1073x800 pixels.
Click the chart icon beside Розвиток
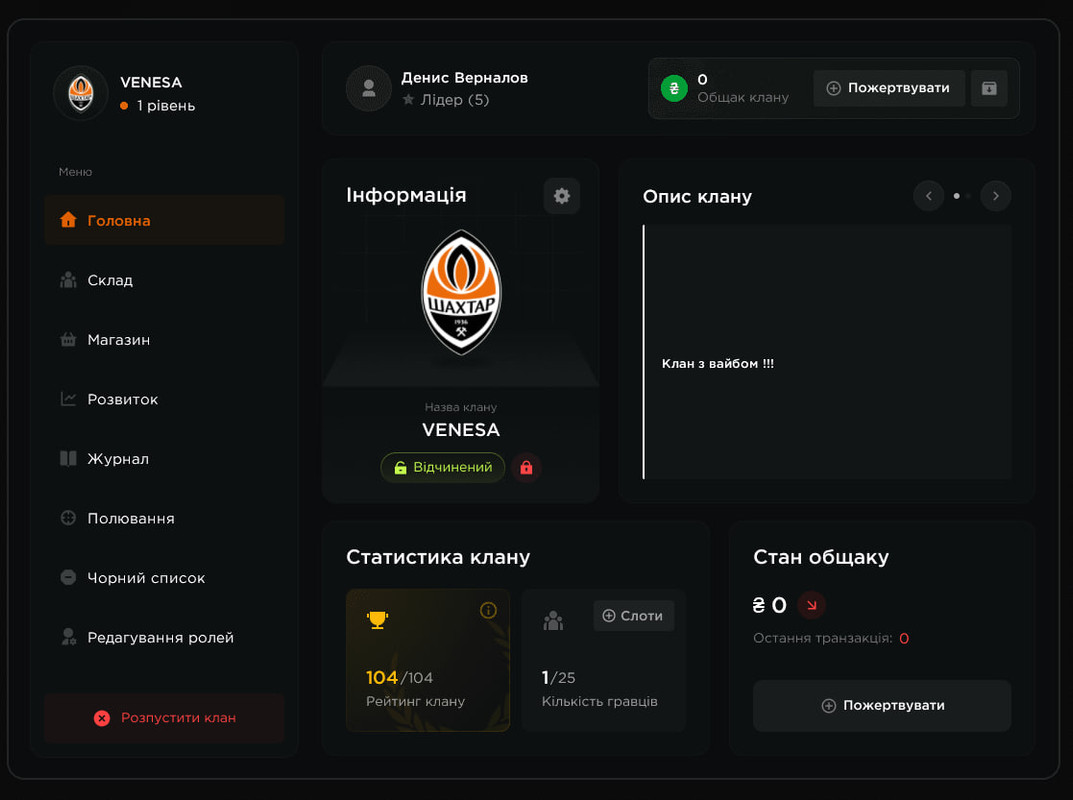coord(68,398)
